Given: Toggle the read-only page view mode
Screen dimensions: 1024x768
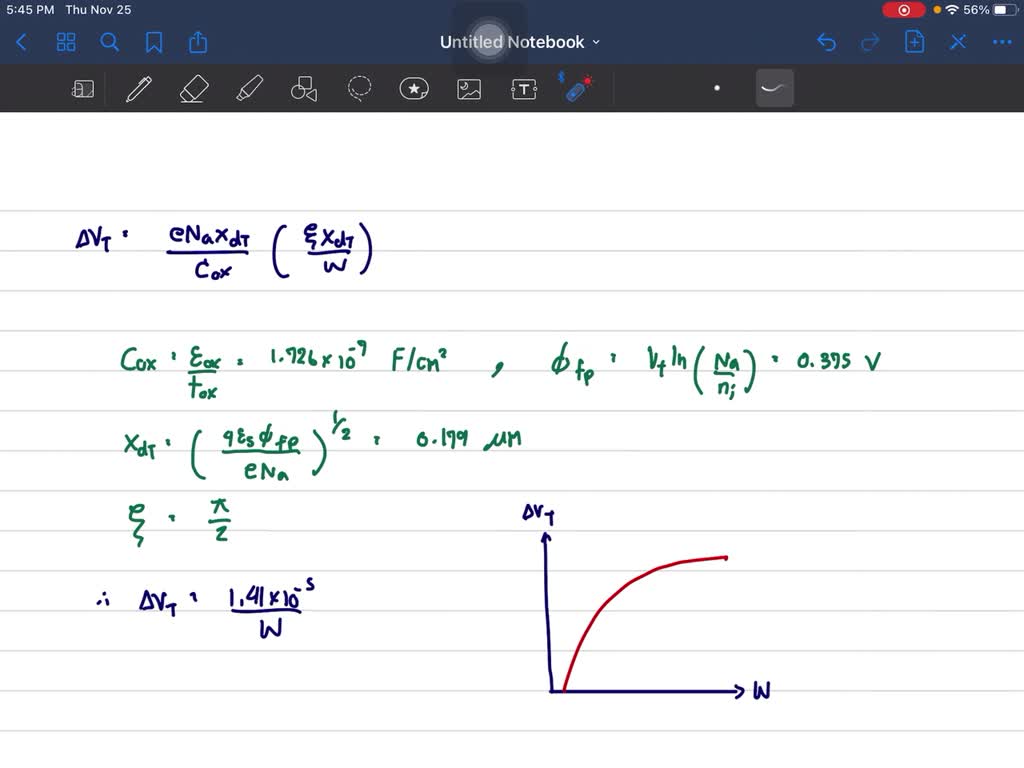Looking at the screenshot, I should (83, 88).
